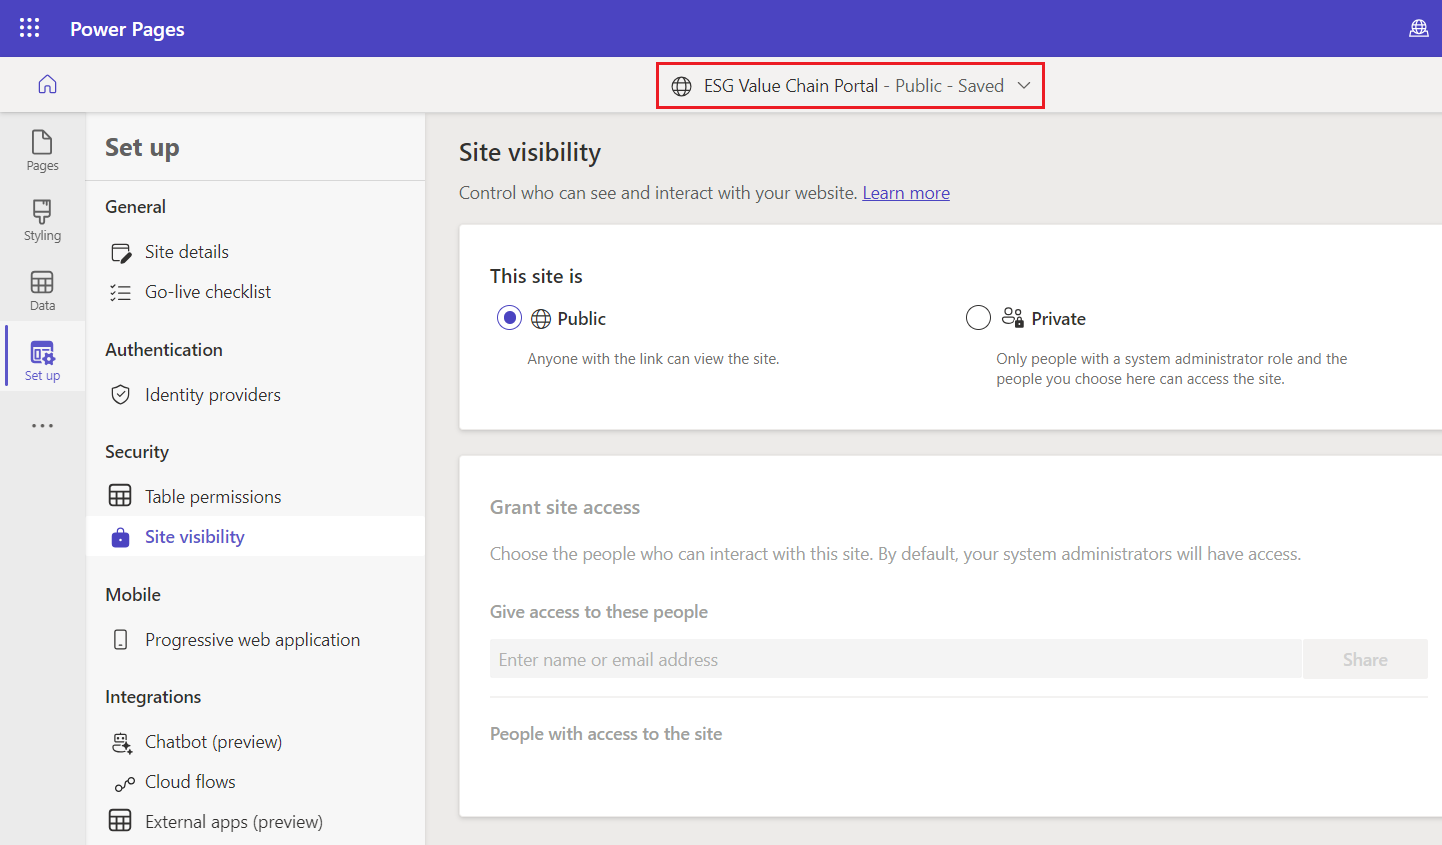Click the Chatbot (preview) icon
Viewport: 1442px width, 845px height.
click(122, 743)
